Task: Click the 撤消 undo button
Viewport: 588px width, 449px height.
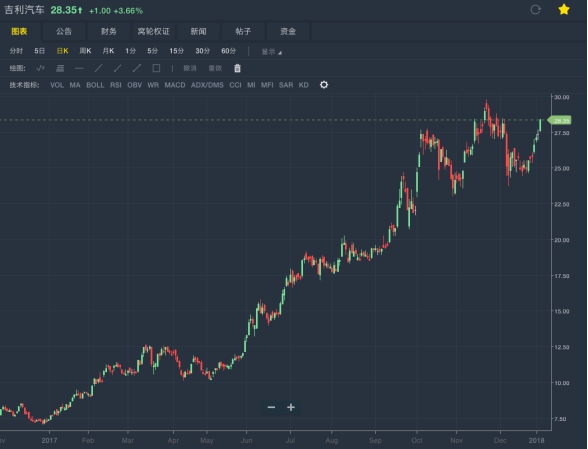Action: coord(190,68)
